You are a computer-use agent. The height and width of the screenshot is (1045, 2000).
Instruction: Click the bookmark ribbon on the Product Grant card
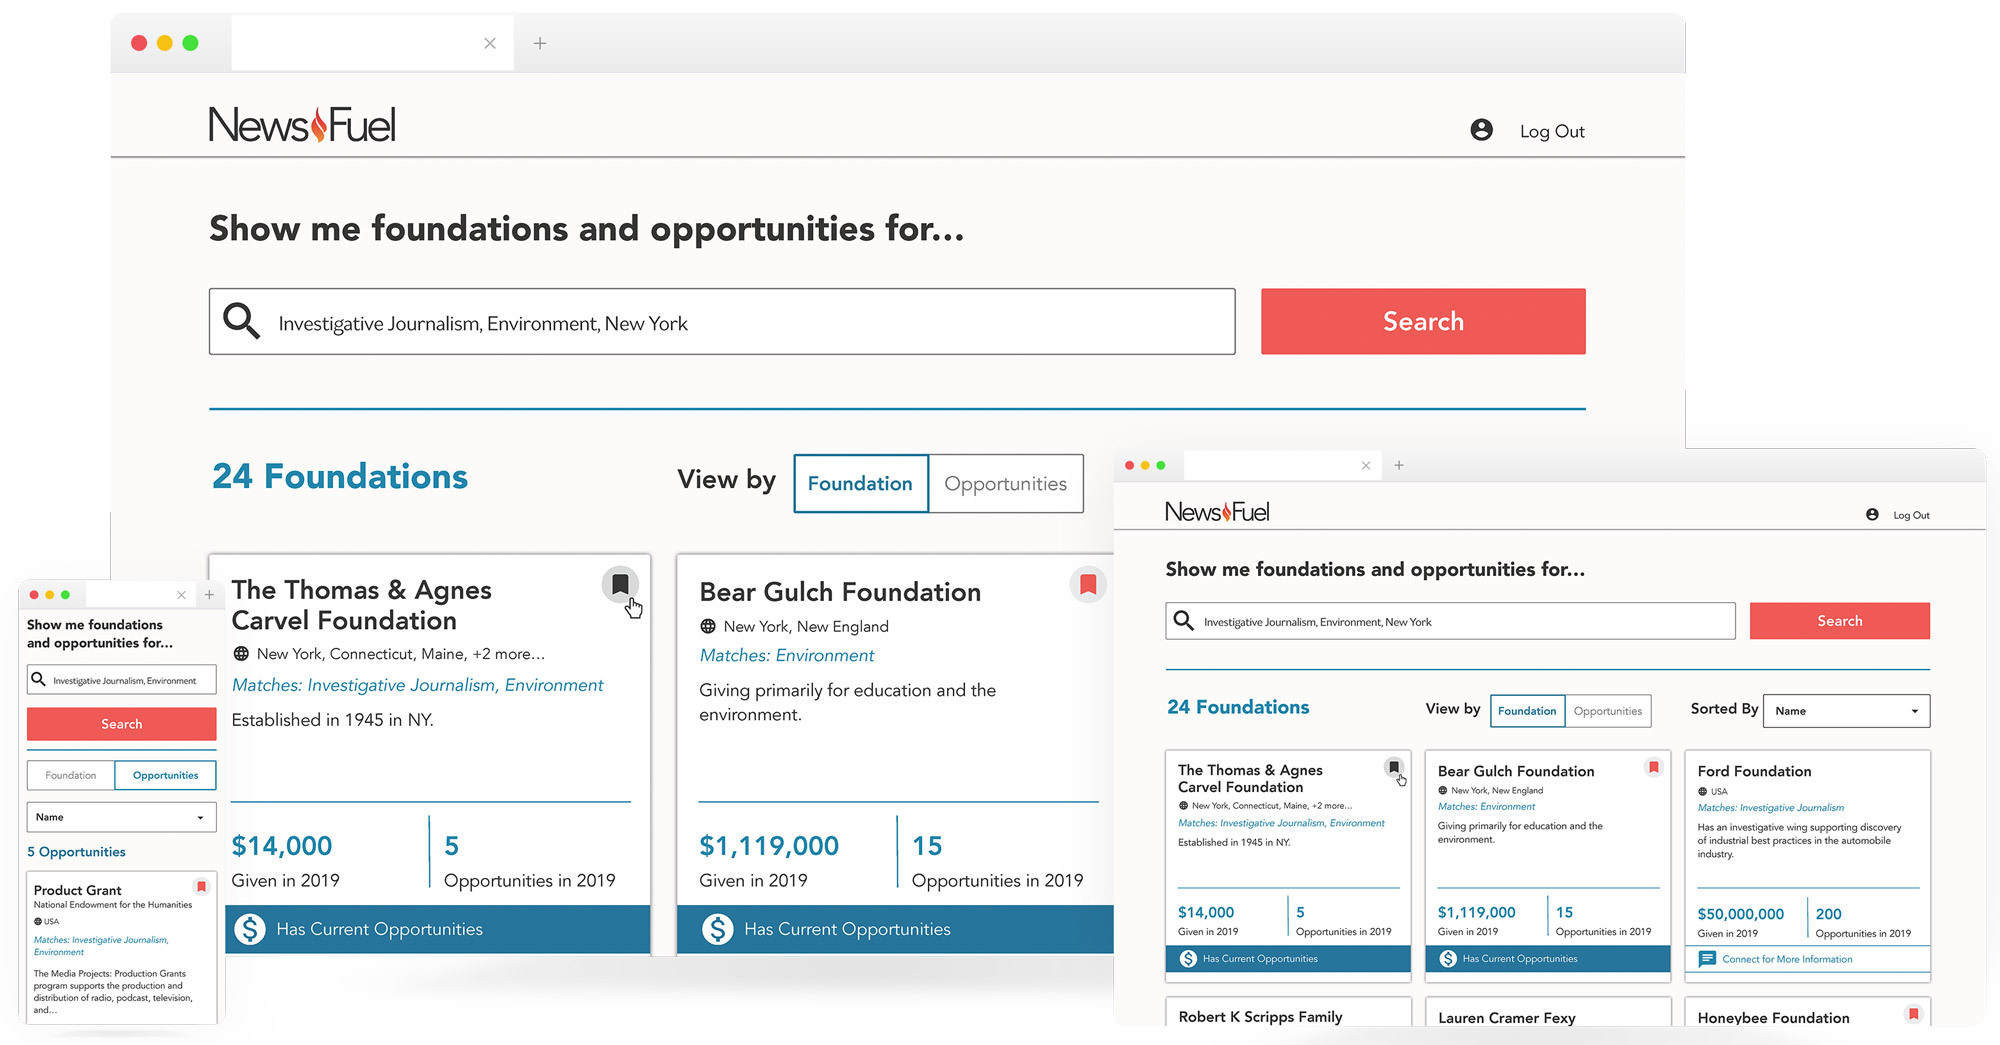coord(203,887)
